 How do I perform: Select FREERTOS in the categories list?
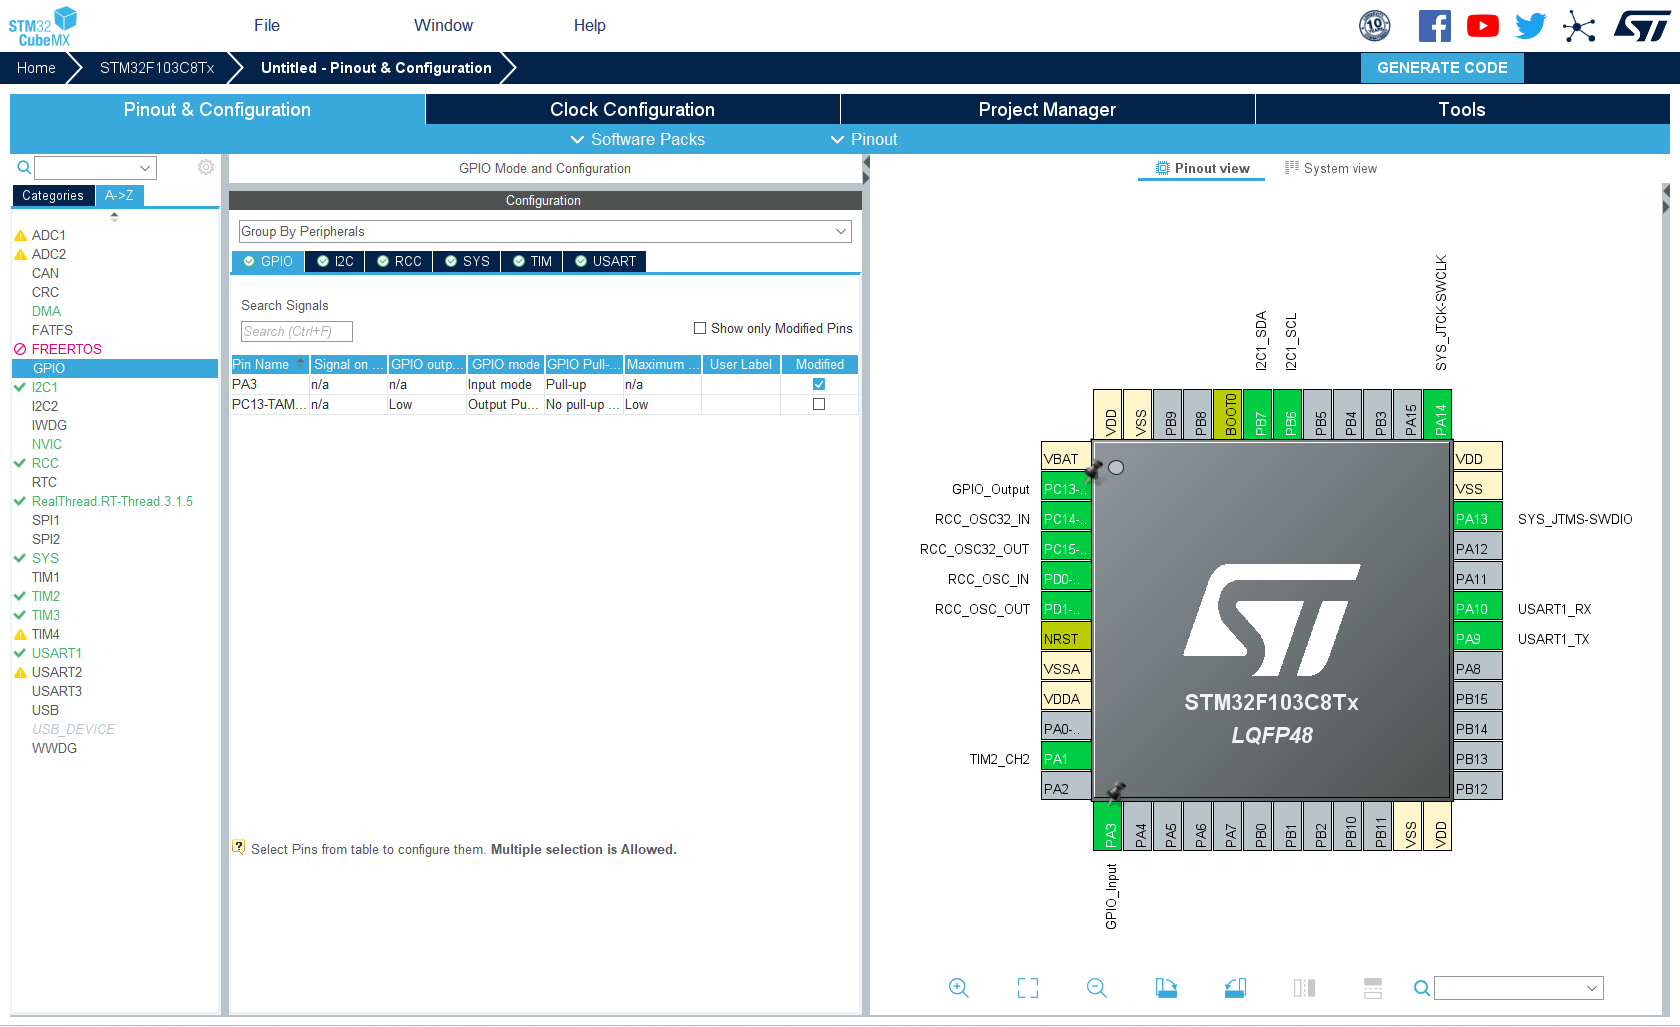coord(66,349)
